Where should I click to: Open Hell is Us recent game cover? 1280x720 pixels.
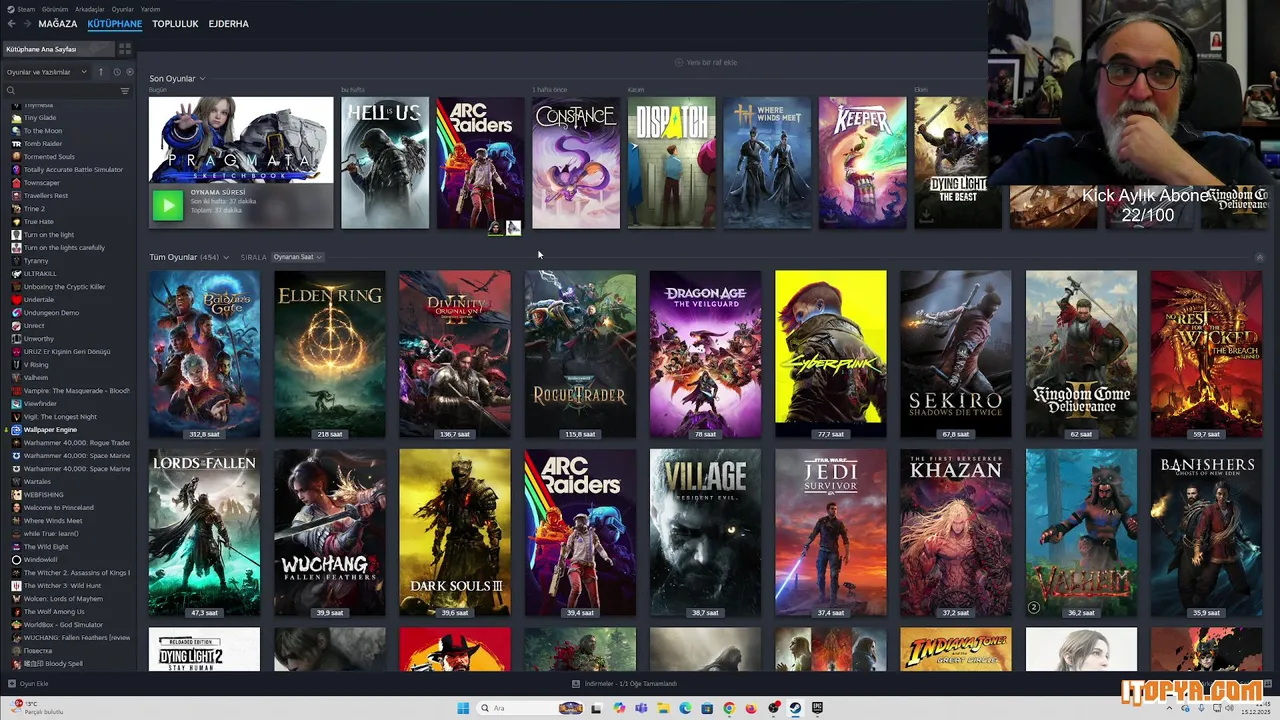tap(385, 163)
